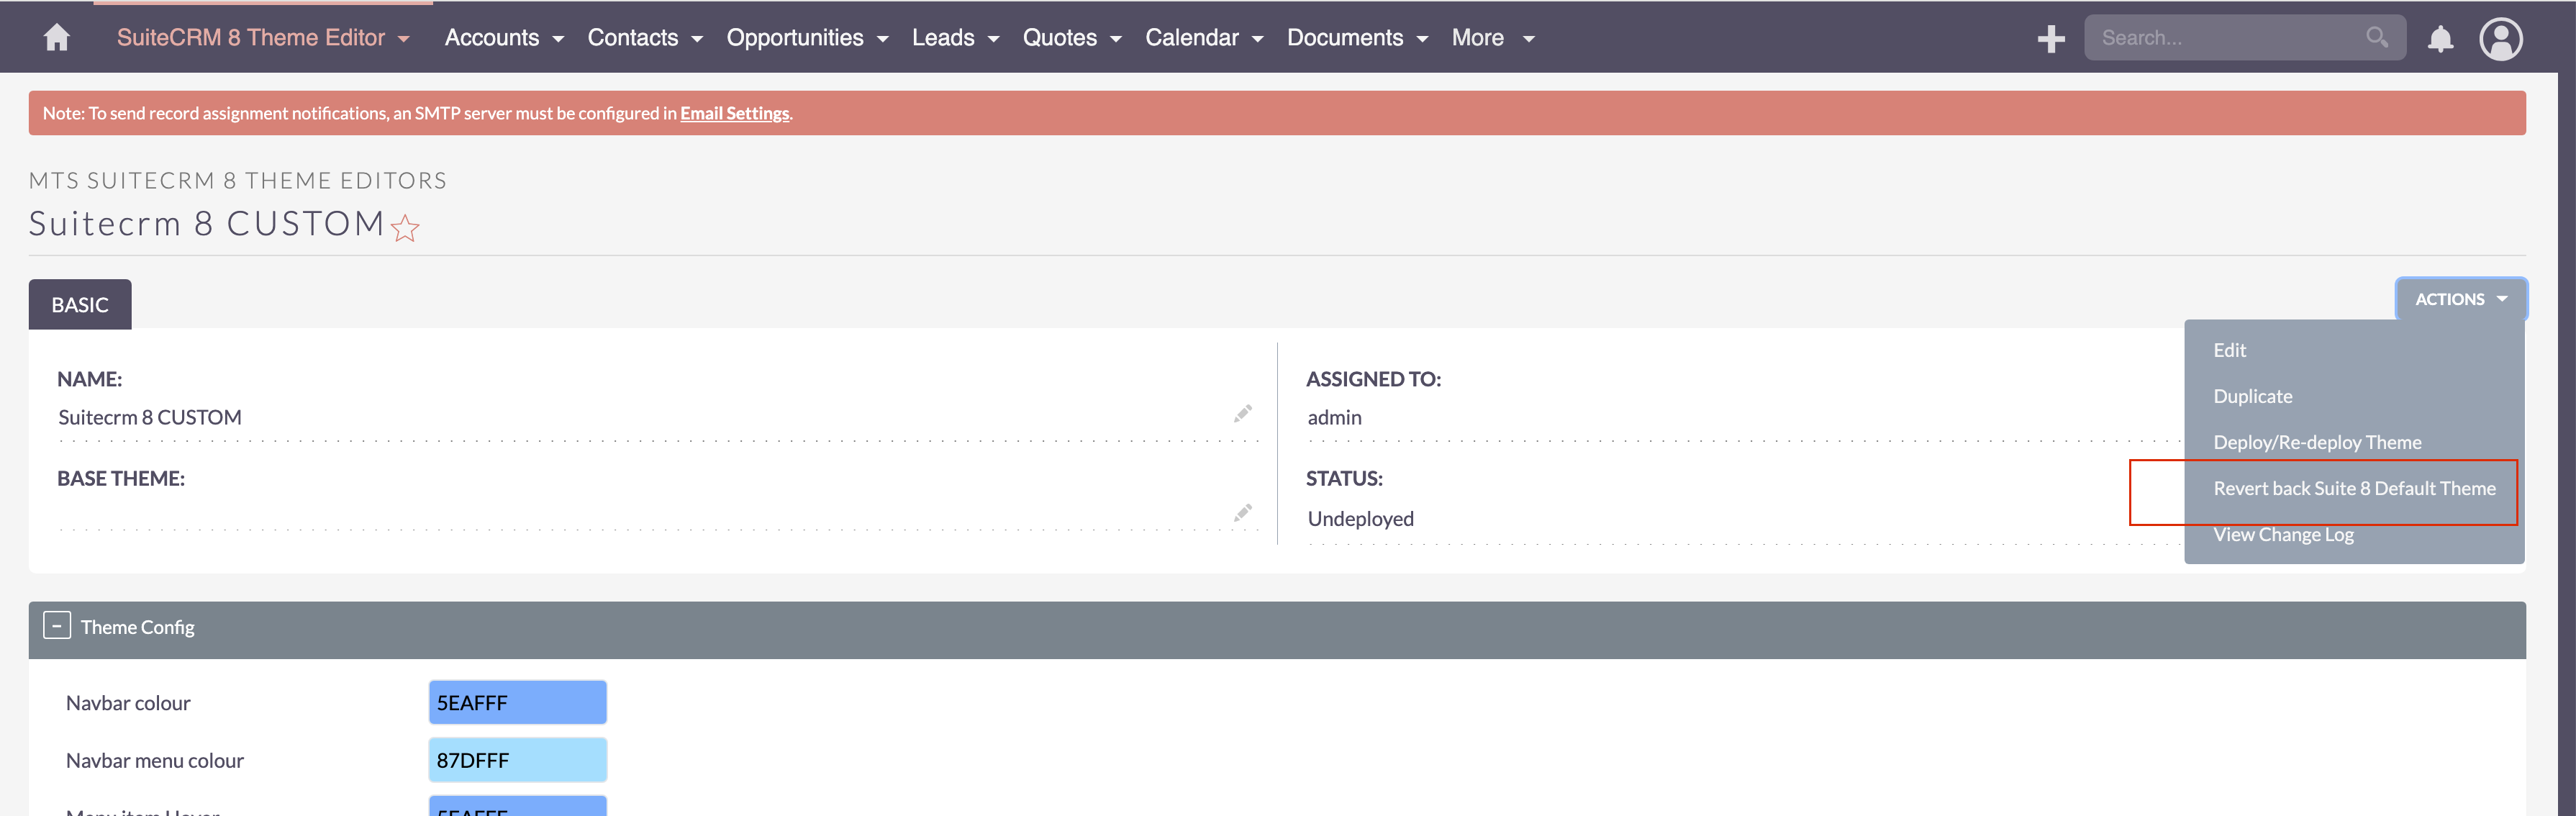Follow the Email Settings link

coord(734,113)
